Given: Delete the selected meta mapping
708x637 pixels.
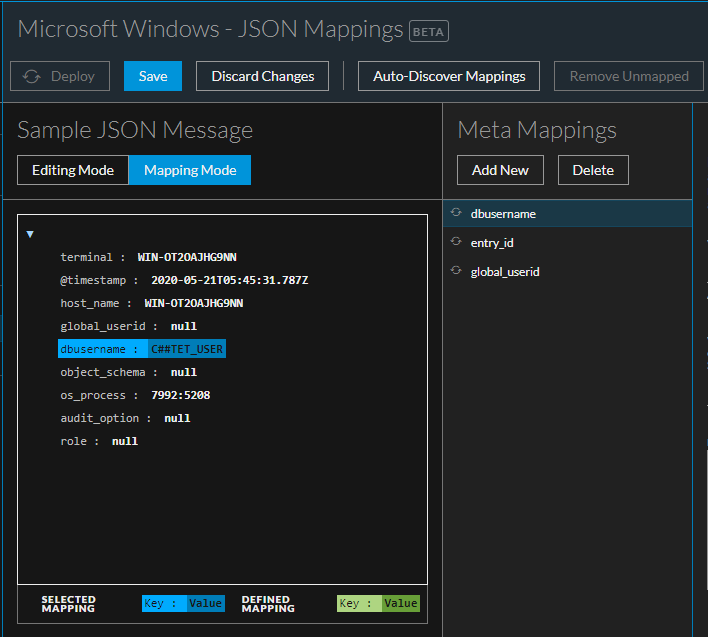Looking at the screenshot, I should [x=593, y=170].
